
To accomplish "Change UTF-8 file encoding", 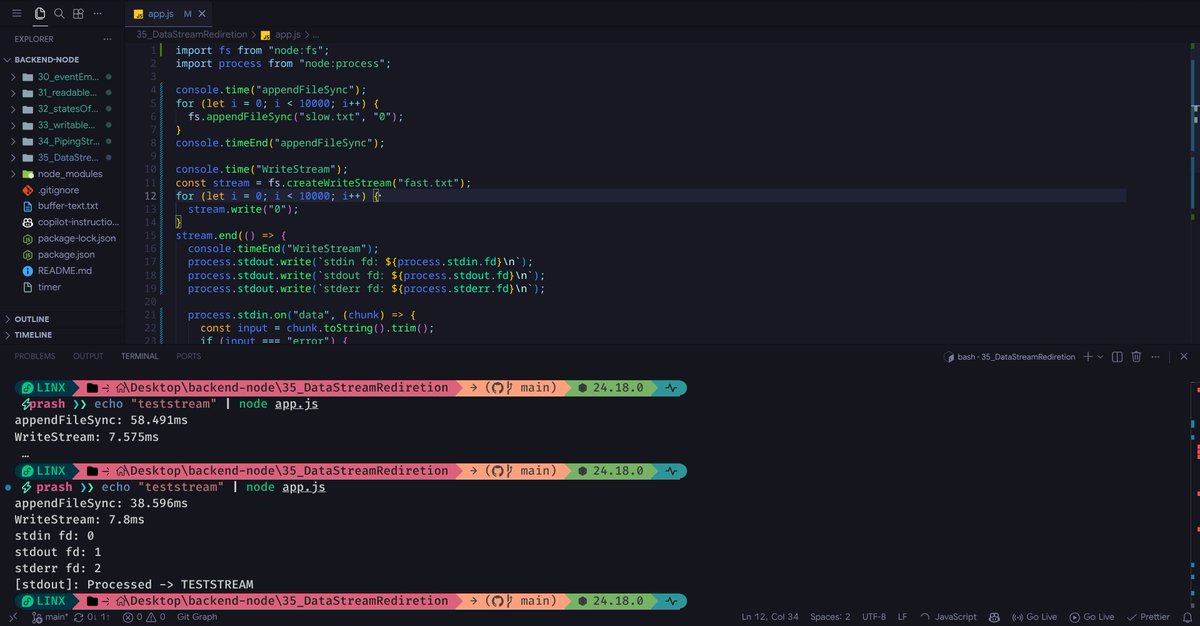I will 874,617.
